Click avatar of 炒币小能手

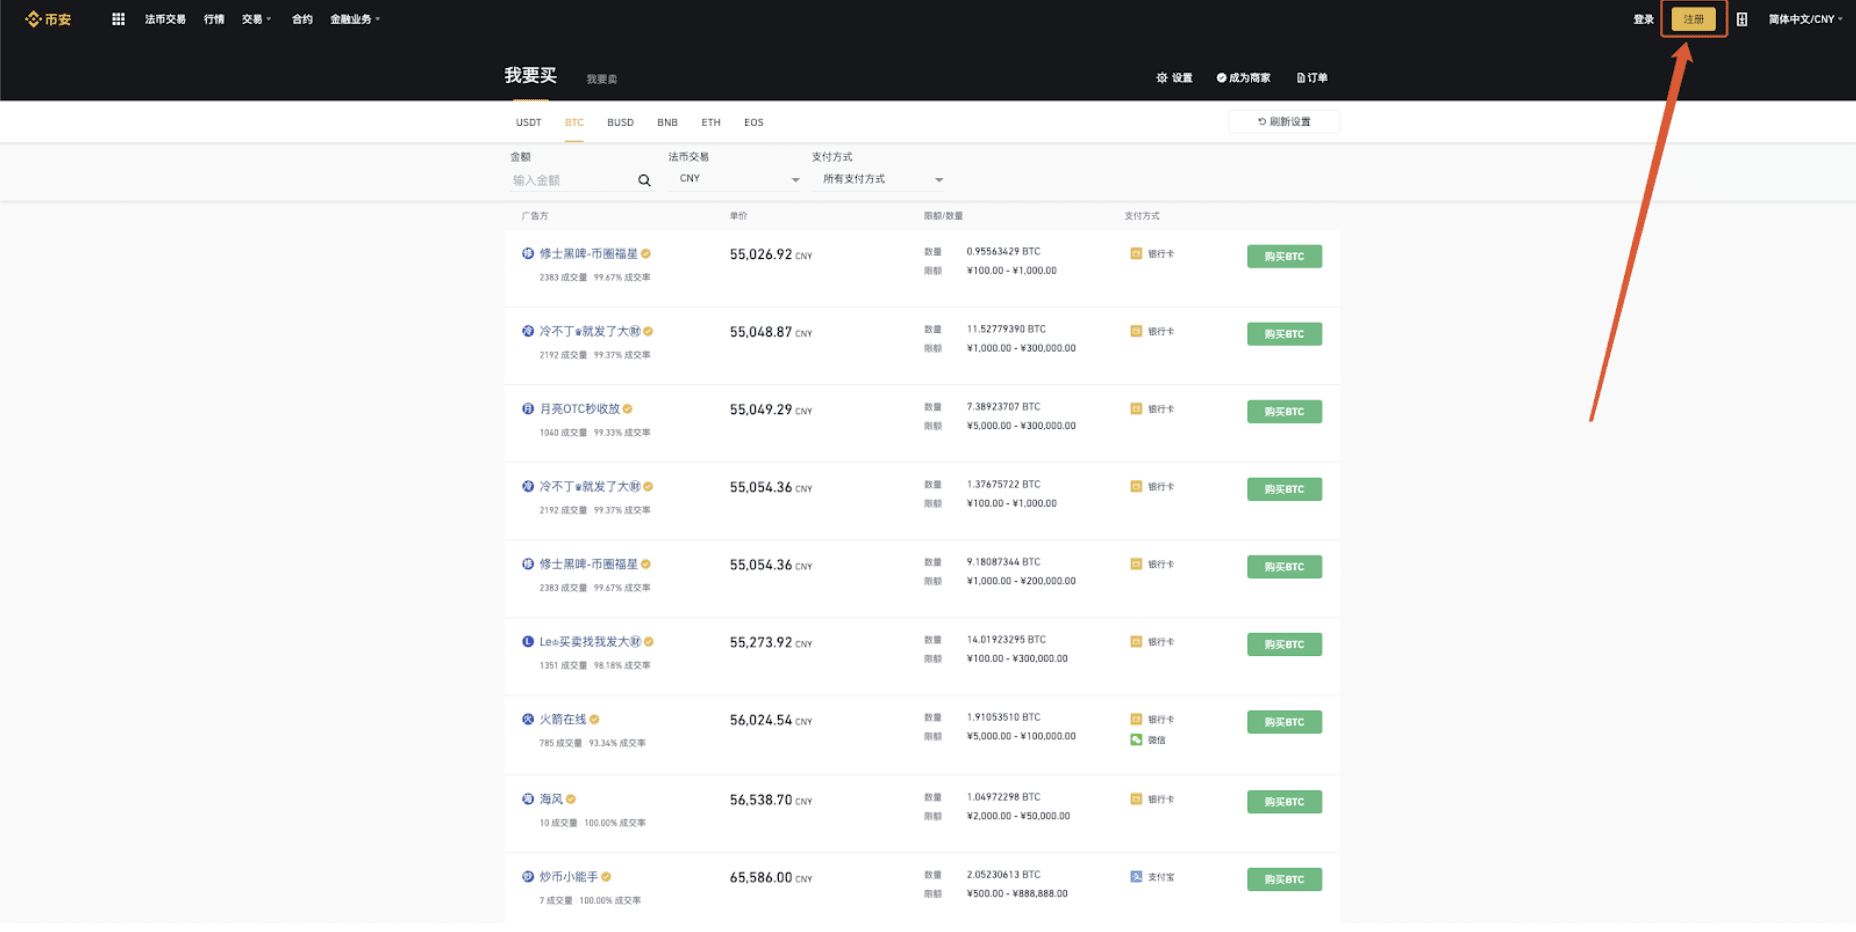click(528, 877)
